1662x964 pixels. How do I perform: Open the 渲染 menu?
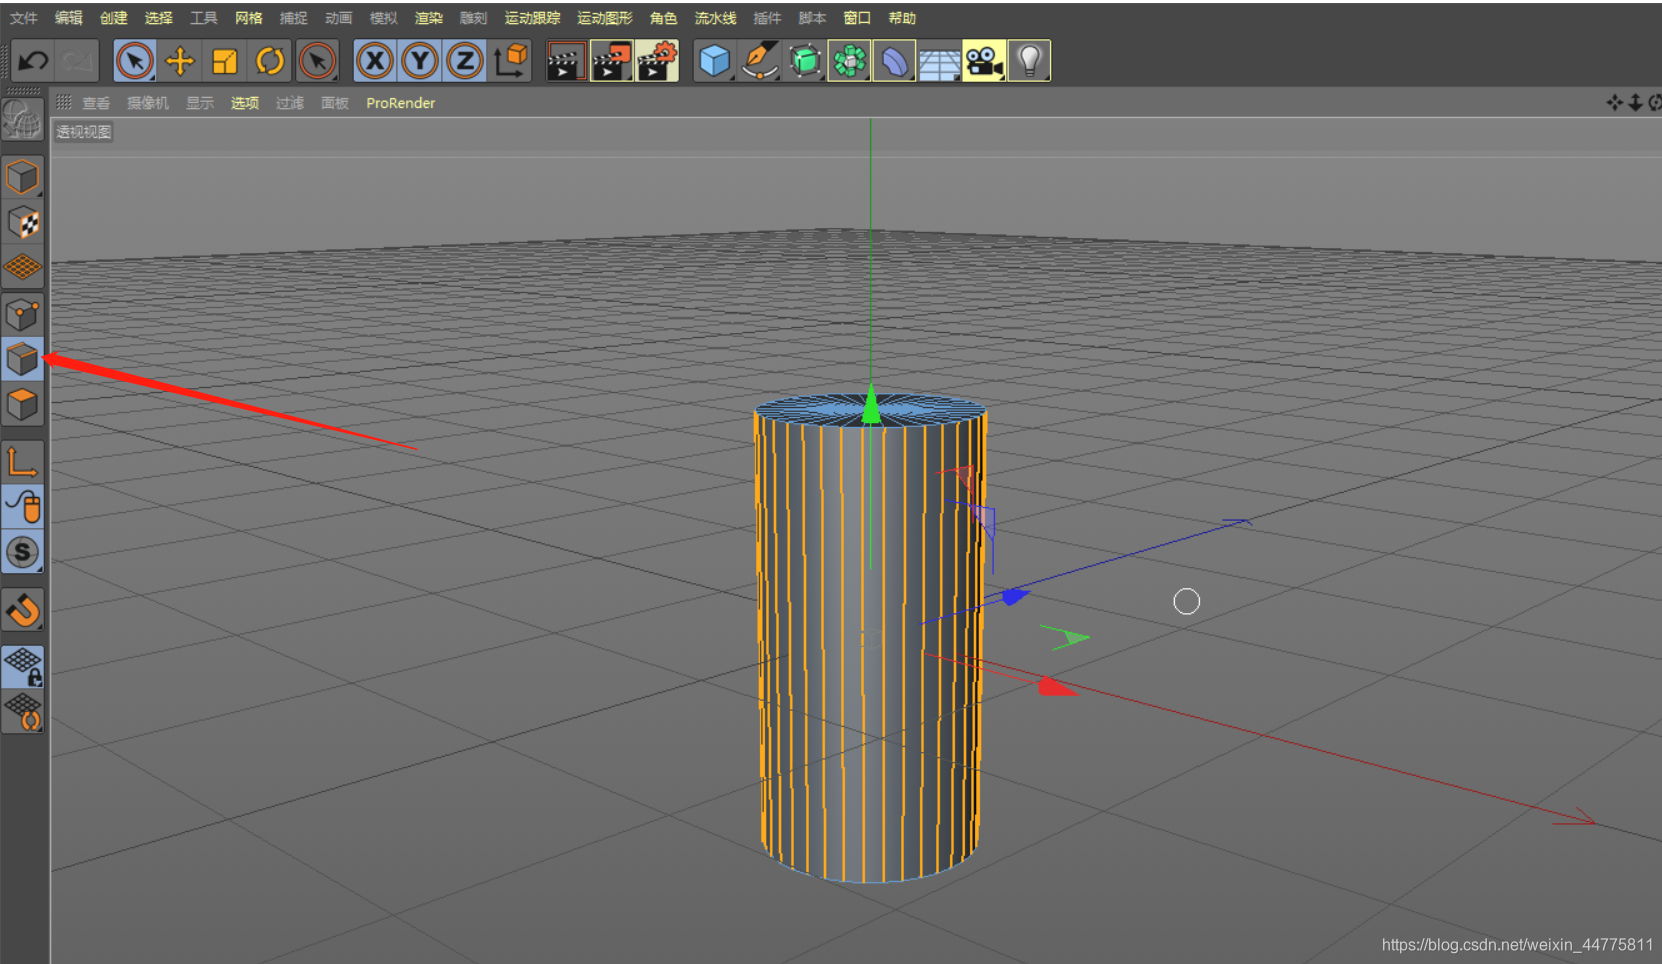[429, 18]
